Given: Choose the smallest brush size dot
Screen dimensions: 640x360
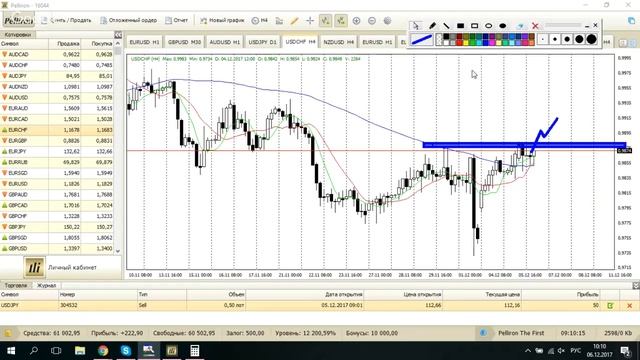Looking at the screenshot, I should pos(542,40).
